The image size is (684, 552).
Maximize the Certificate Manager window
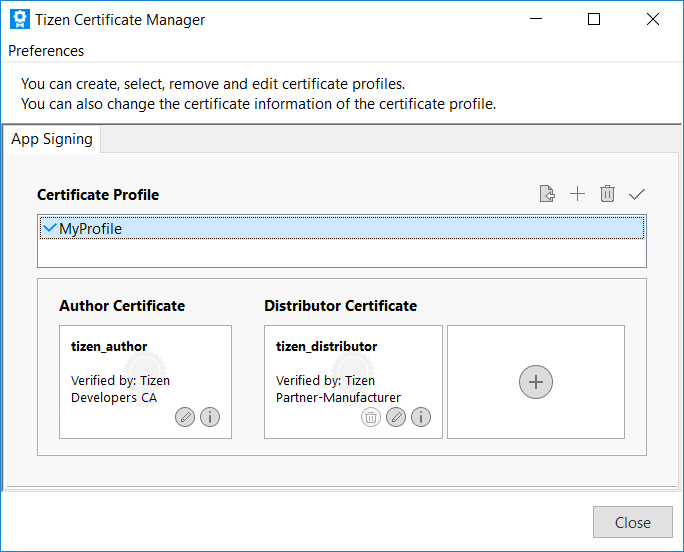pos(594,19)
